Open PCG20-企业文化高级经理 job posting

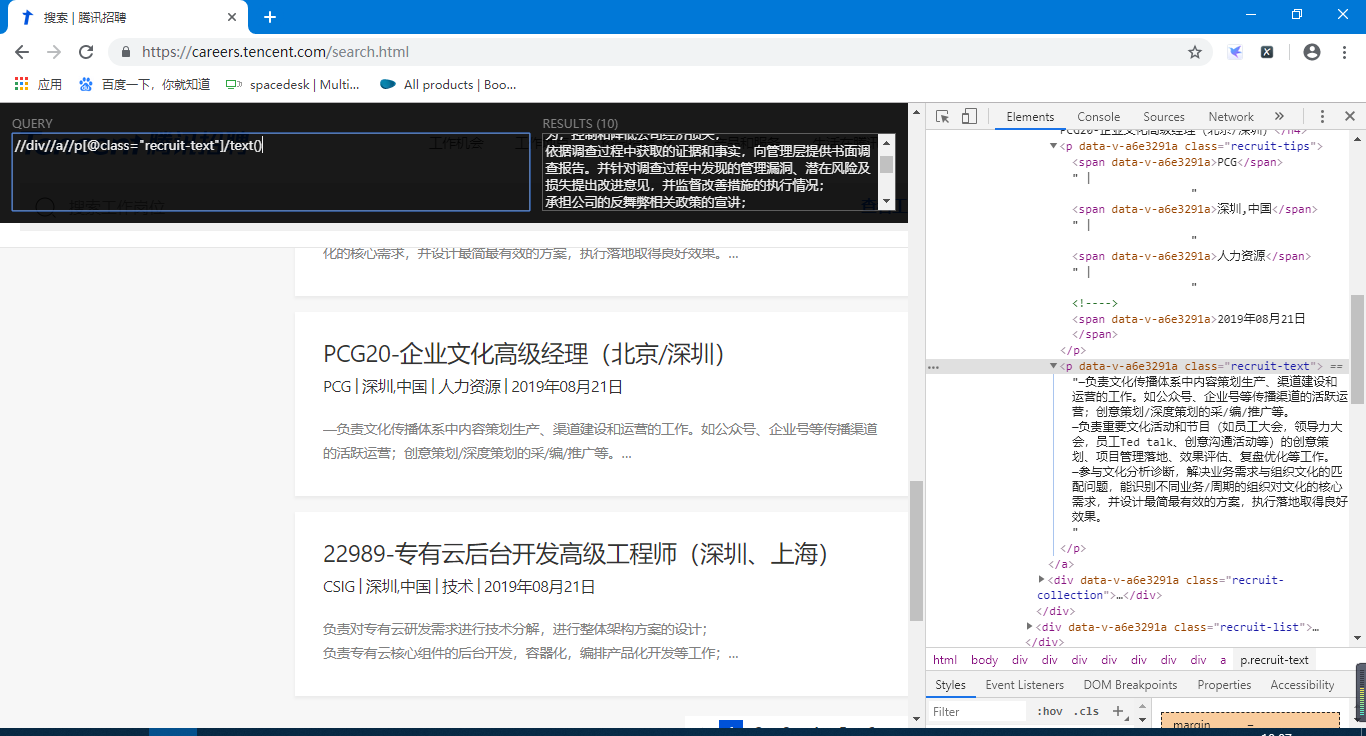coord(524,355)
